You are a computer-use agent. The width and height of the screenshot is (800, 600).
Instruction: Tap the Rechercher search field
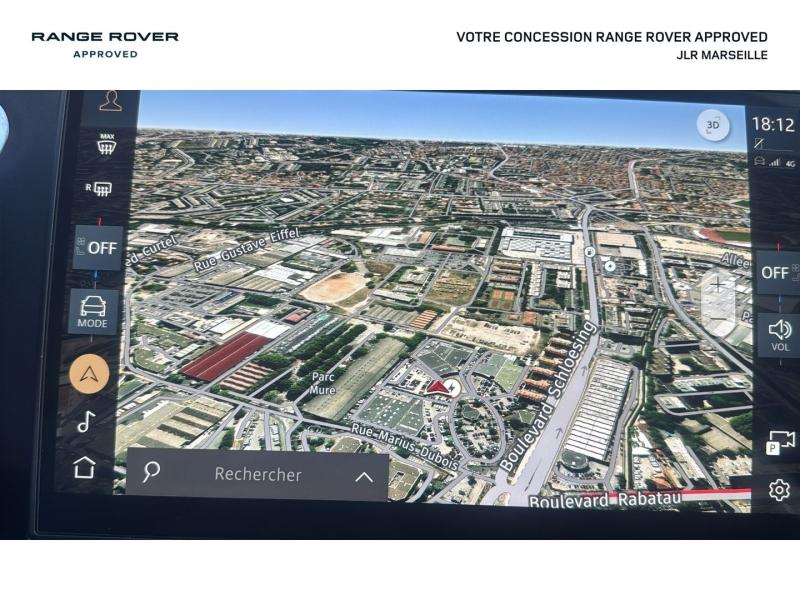click(257, 475)
